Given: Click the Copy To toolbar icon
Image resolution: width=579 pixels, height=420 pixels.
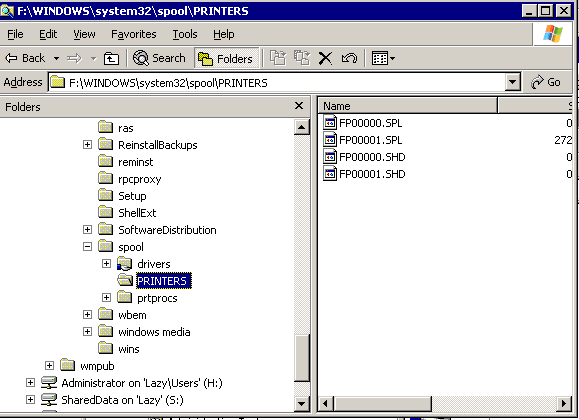Looking at the screenshot, I should [x=302, y=58].
